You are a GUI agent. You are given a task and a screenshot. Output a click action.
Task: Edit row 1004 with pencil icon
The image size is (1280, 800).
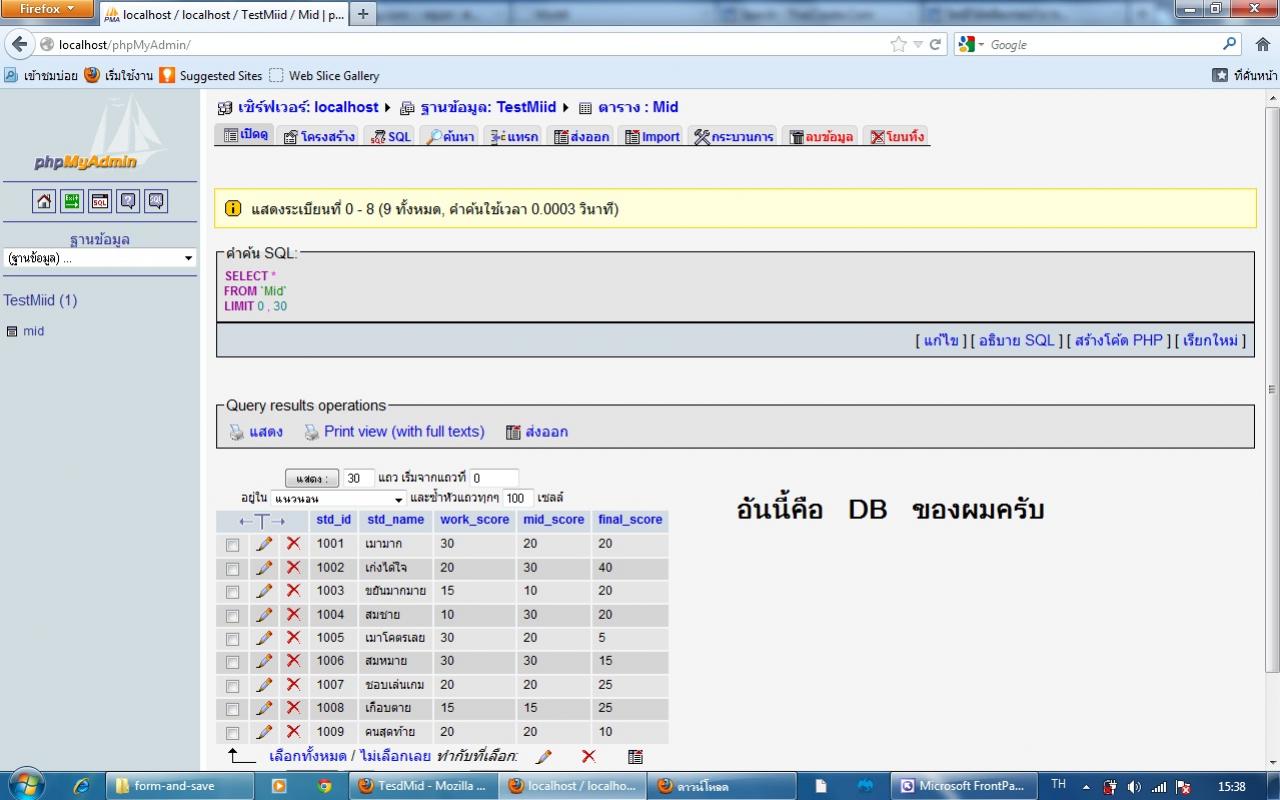pos(264,614)
